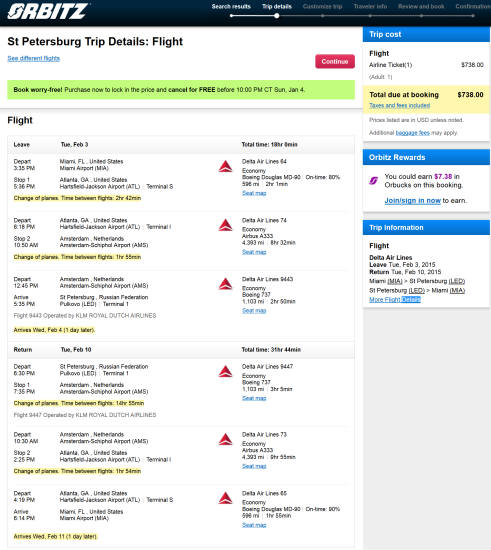Open the baggage fees link
The image size is (491, 550).
pos(412,133)
